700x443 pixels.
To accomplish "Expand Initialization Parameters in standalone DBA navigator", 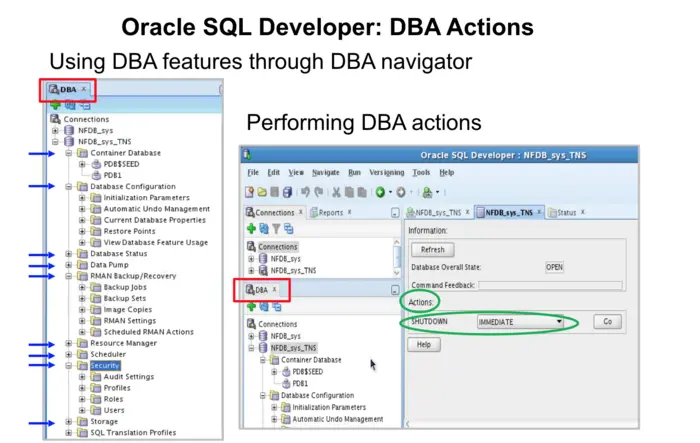I will [x=82, y=197].
